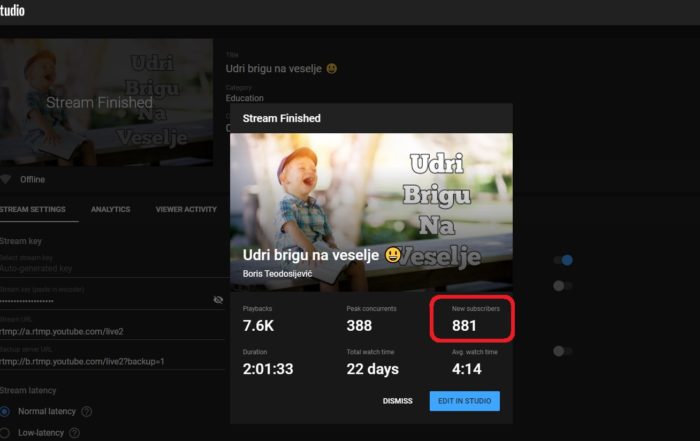
Task: Click the Offline status label
Action: [x=32, y=179]
